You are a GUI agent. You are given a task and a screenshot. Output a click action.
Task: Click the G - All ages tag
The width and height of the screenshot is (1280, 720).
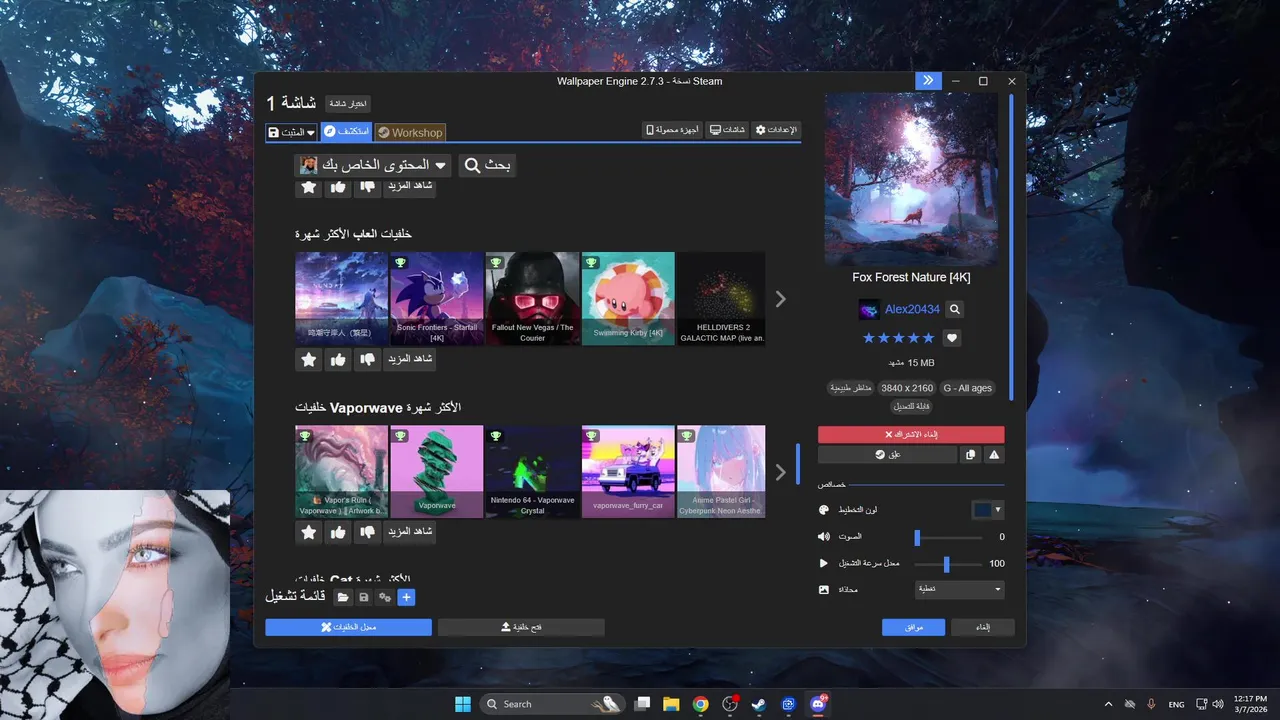coord(968,388)
